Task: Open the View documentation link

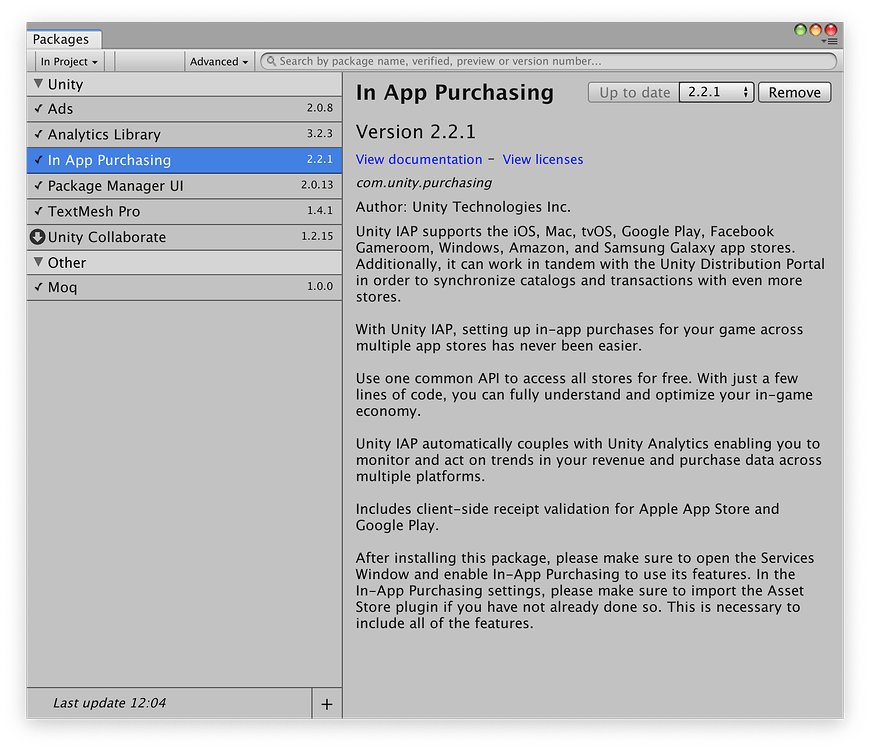Action: [418, 159]
